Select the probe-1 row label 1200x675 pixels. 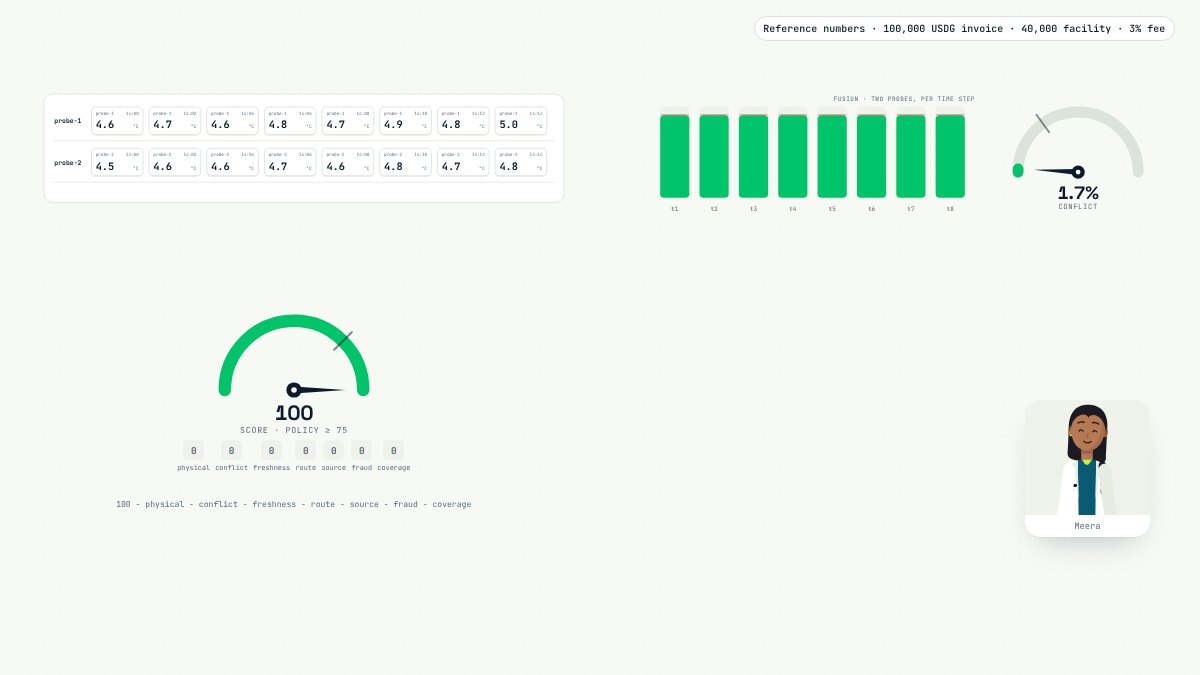point(68,121)
